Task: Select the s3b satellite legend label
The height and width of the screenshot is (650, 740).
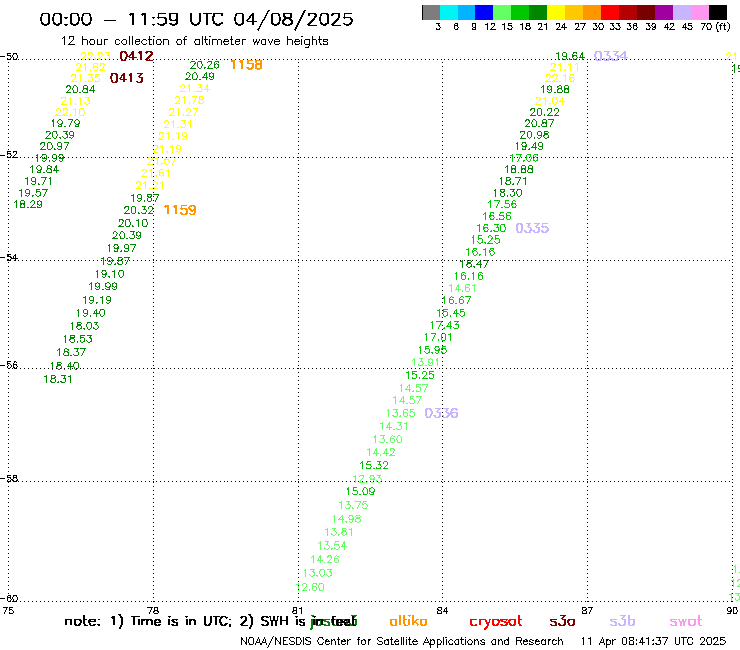Action: (622, 621)
